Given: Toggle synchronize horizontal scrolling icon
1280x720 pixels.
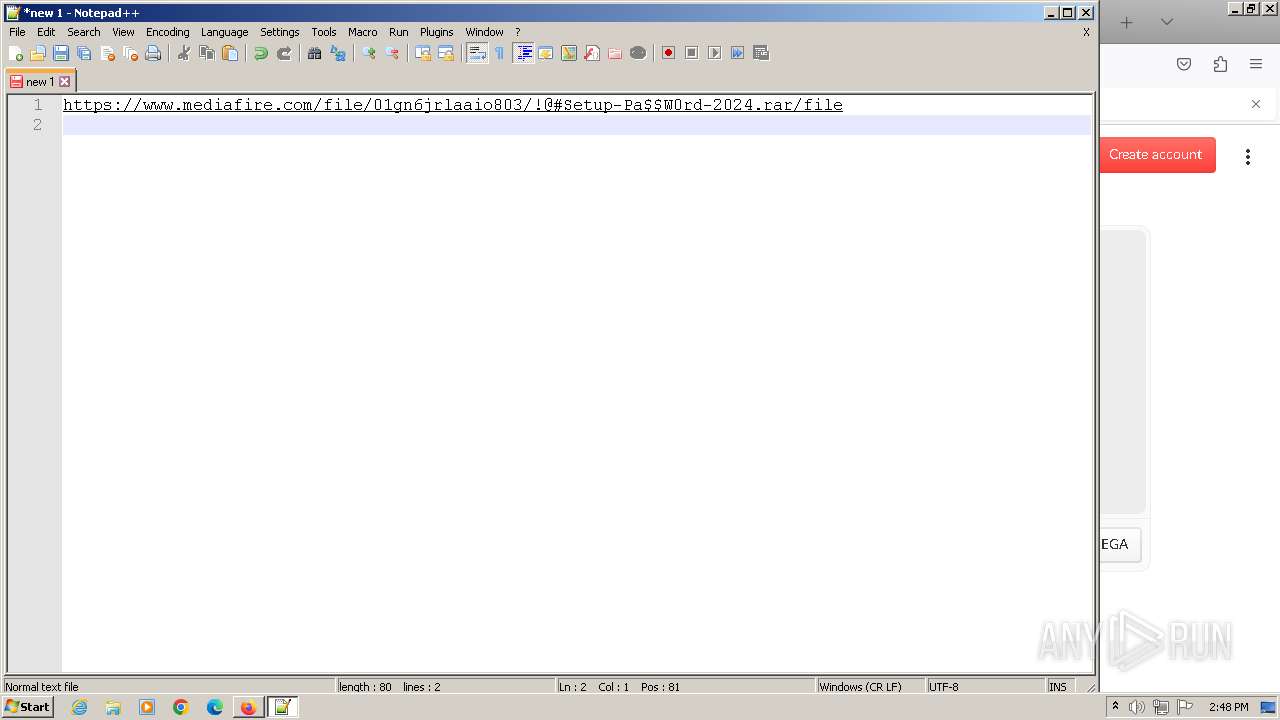Looking at the screenshot, I should coord(446,53).
